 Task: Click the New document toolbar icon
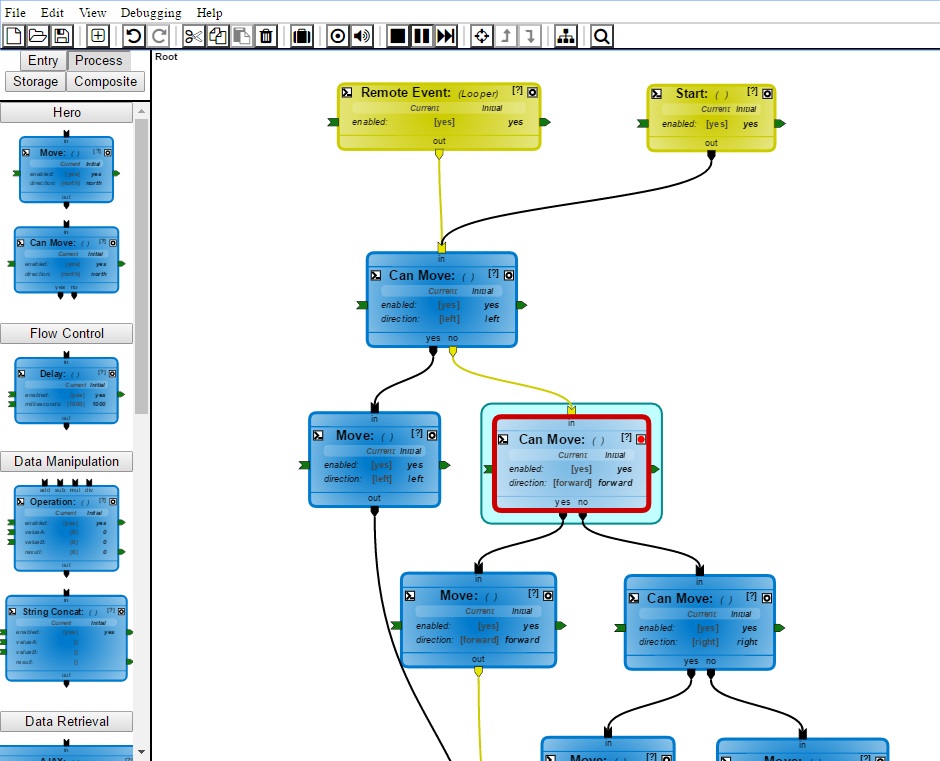point(14,36)
